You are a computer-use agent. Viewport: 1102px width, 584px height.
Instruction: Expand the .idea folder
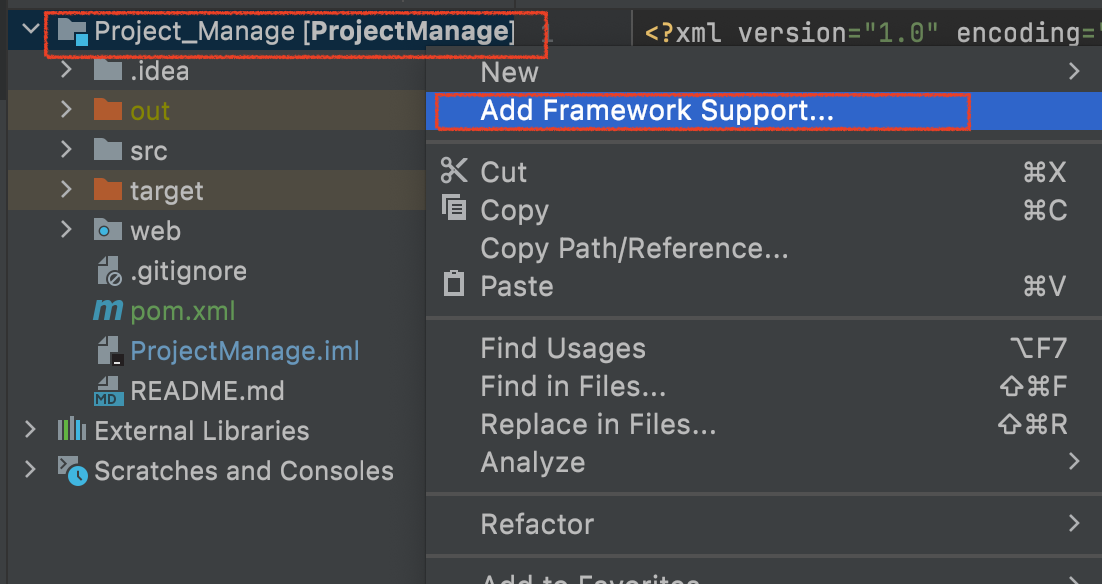pos(66,71)
